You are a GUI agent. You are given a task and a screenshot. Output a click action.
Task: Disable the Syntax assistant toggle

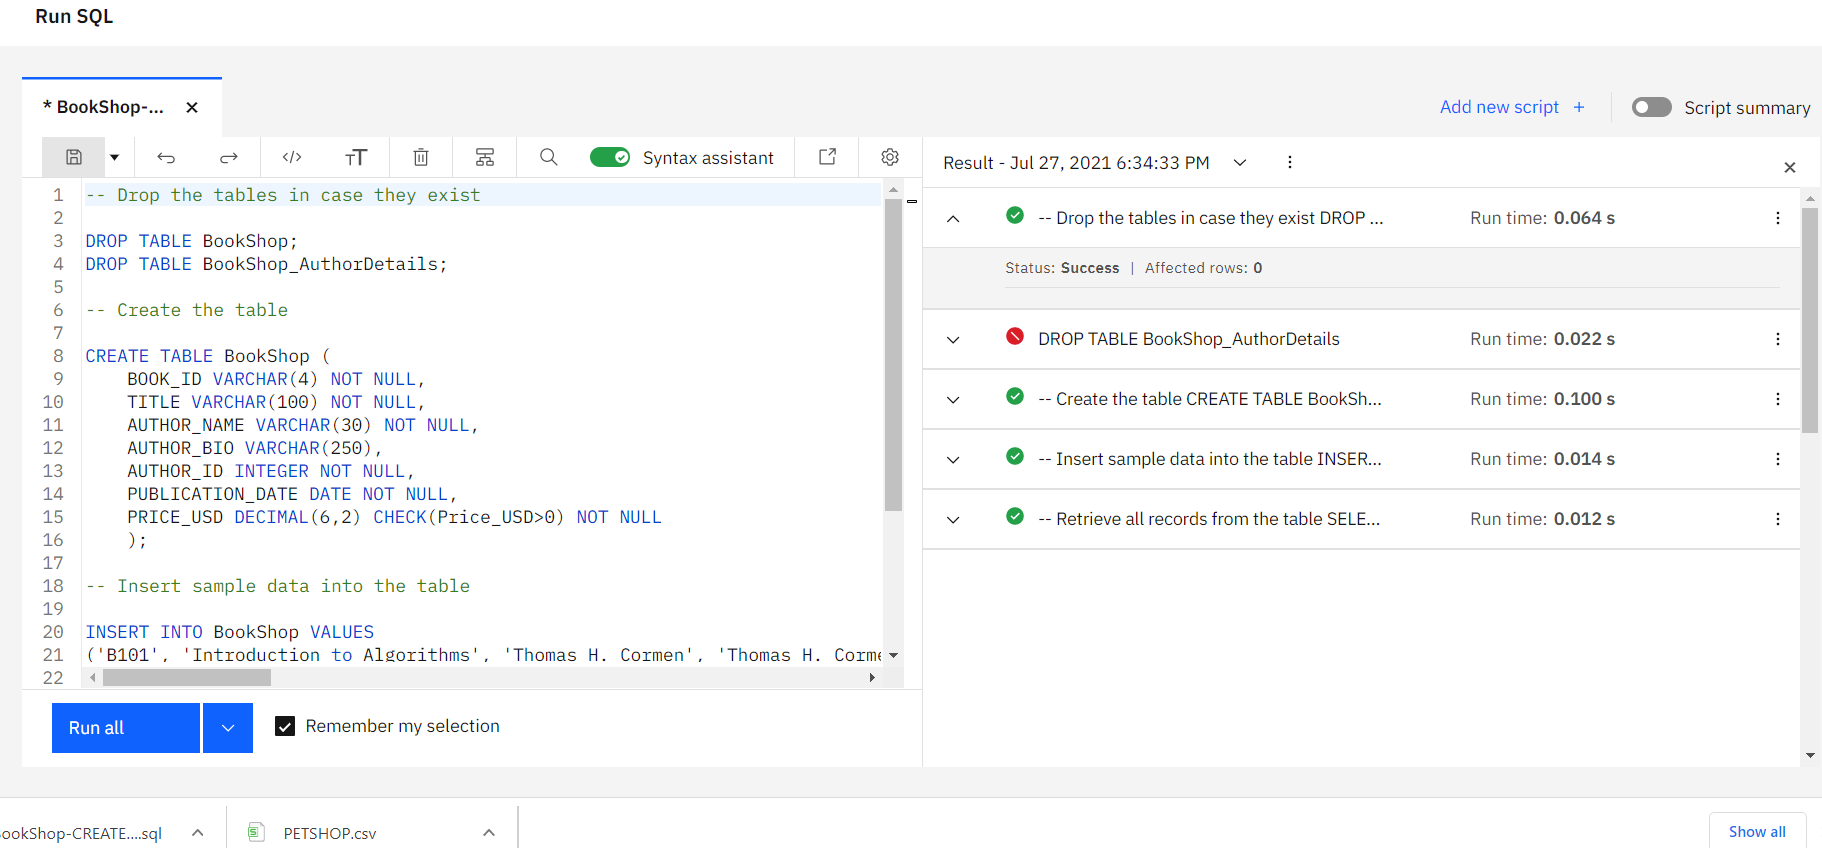click(609, 157)
